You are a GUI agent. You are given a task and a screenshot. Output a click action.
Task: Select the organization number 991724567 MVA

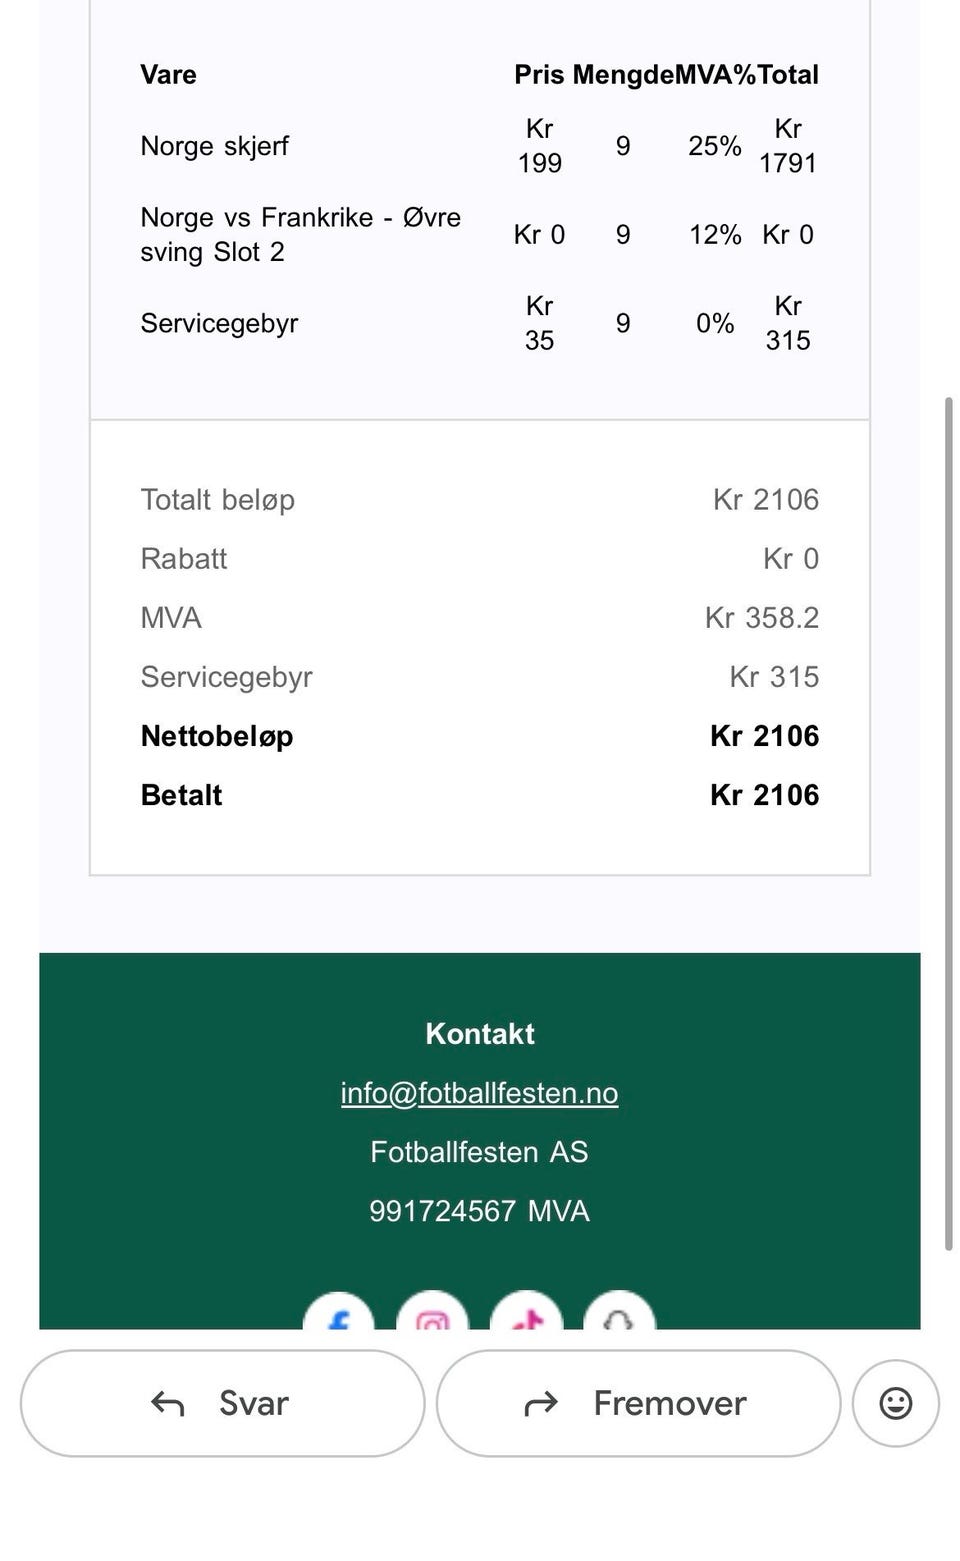tap(479, 1211)
